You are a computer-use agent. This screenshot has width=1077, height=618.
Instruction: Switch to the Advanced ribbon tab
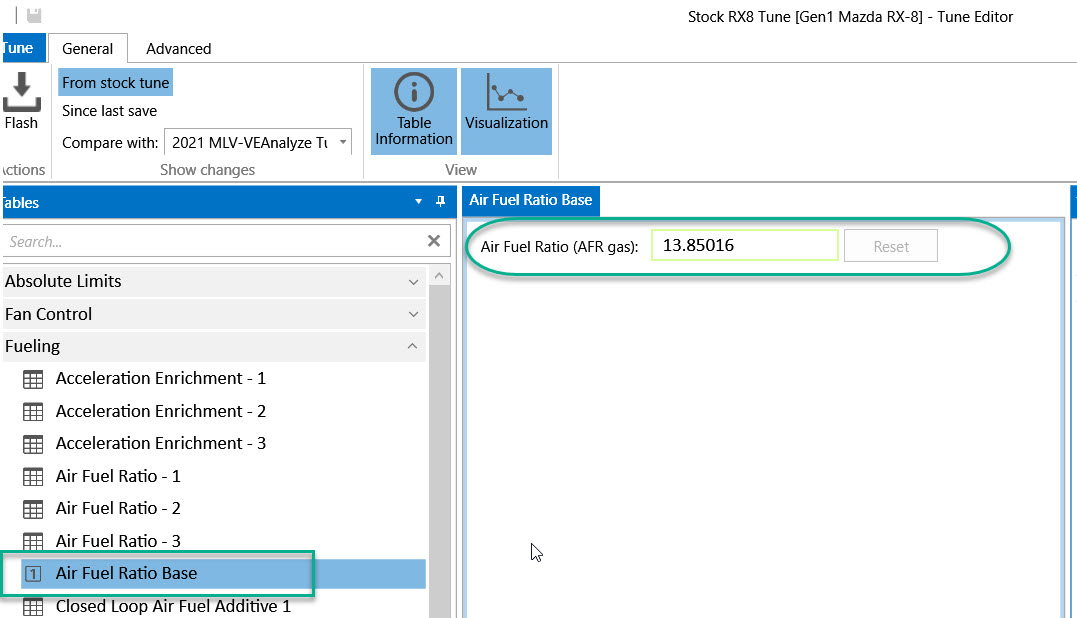[178, 48]
